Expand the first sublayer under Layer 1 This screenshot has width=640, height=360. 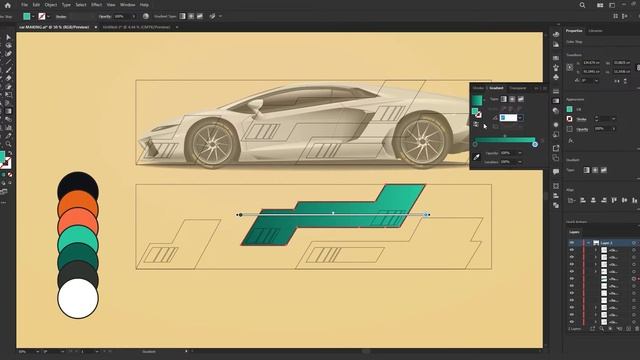click(x=596, y=250)
